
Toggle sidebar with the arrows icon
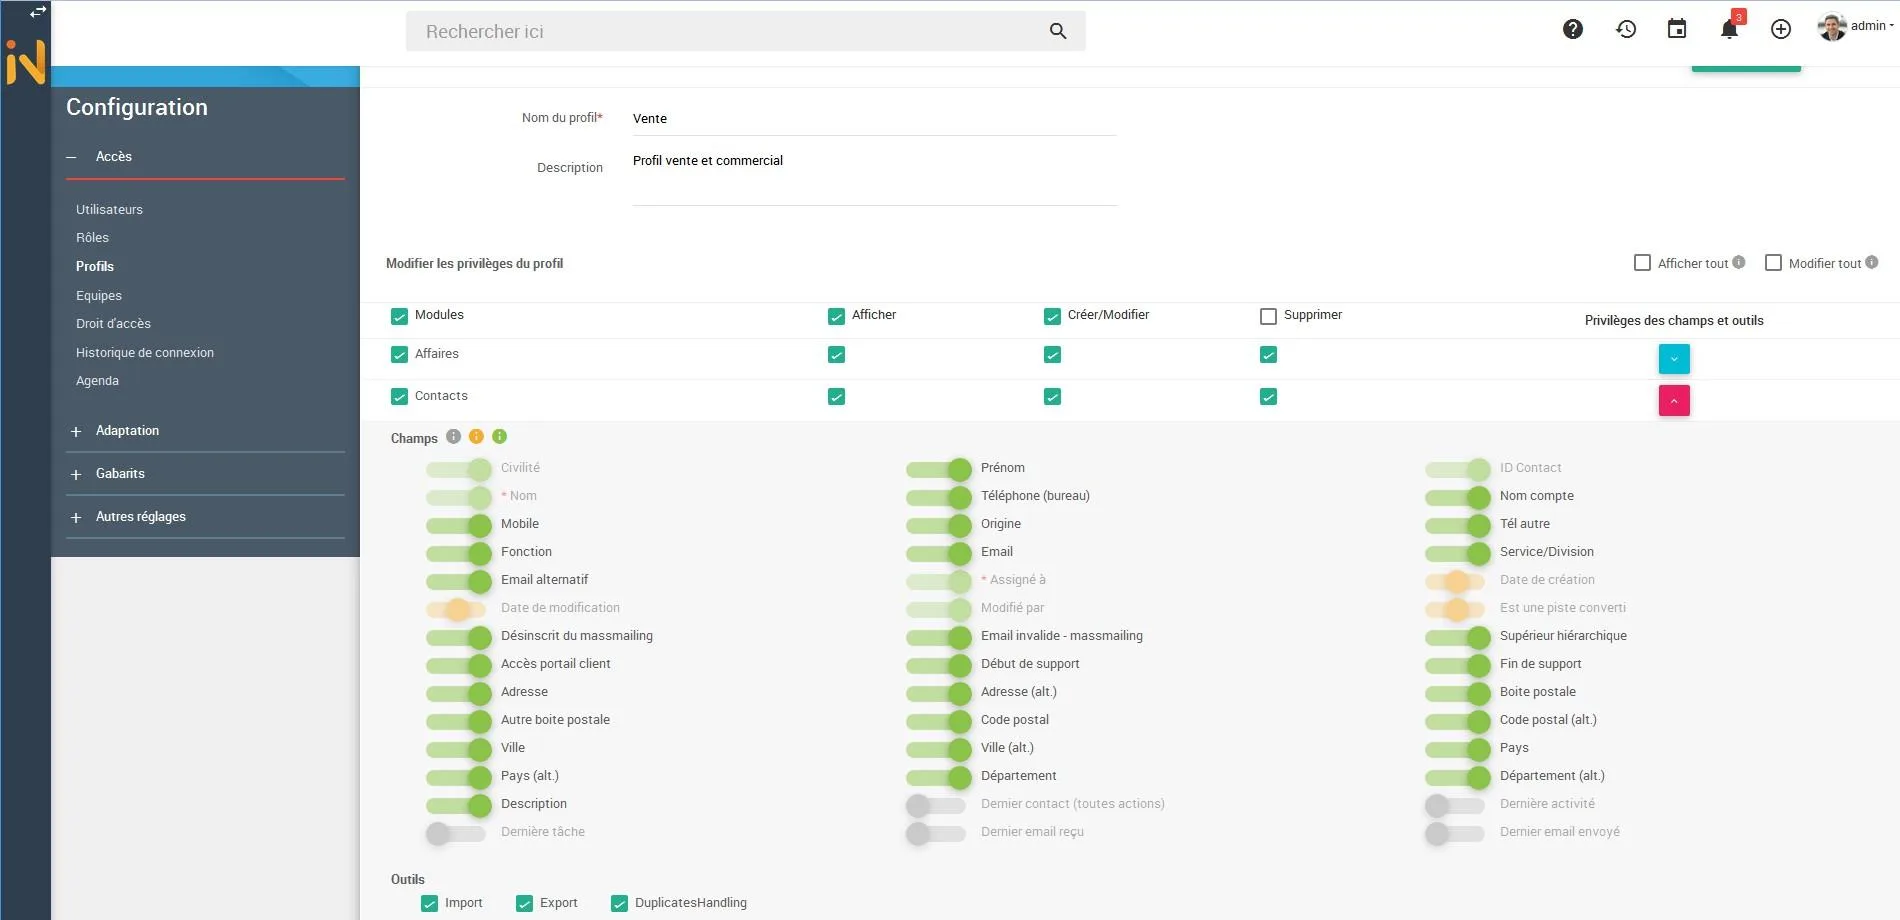pos(38,12)
